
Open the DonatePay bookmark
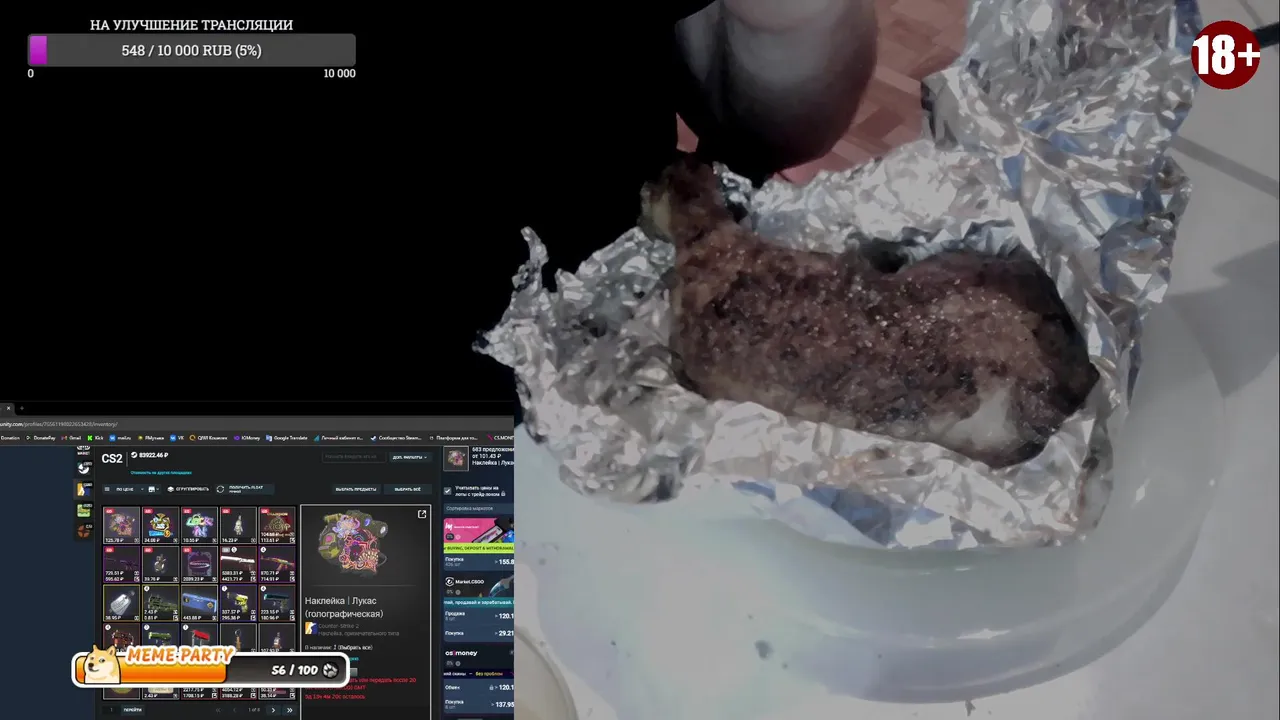pos(40,437)
